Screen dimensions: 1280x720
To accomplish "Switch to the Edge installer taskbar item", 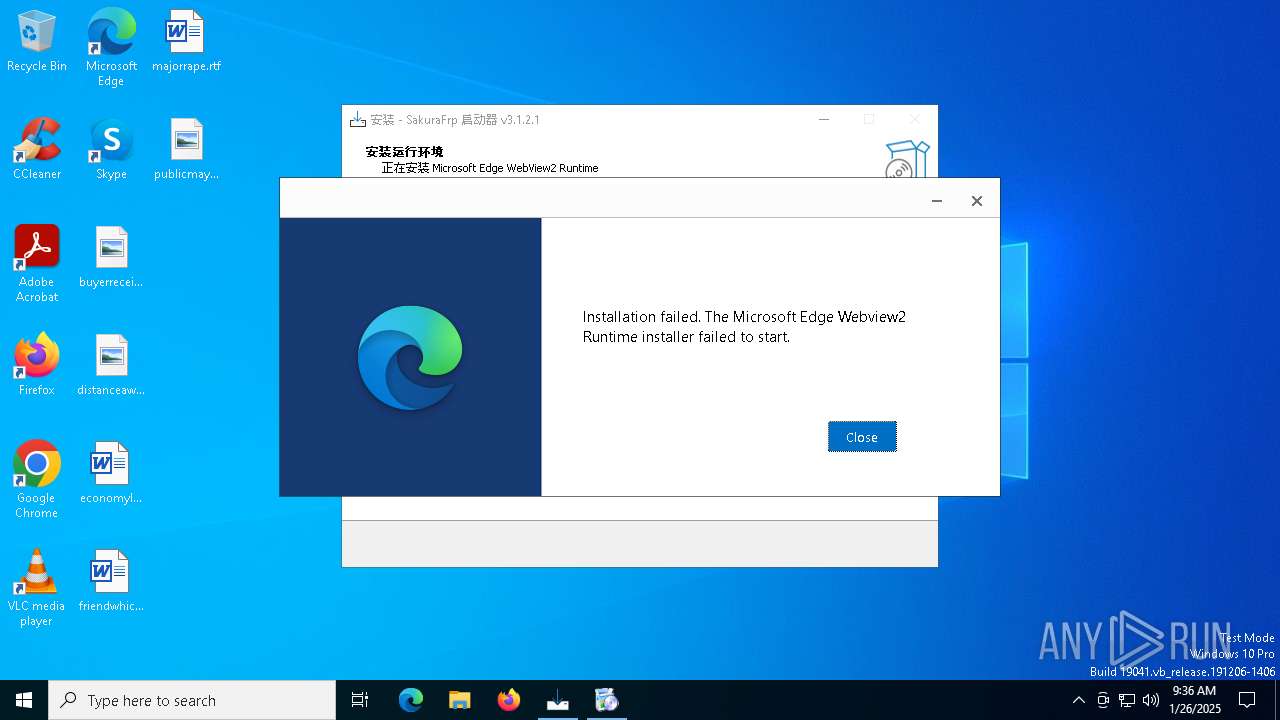I will point(607,700).
